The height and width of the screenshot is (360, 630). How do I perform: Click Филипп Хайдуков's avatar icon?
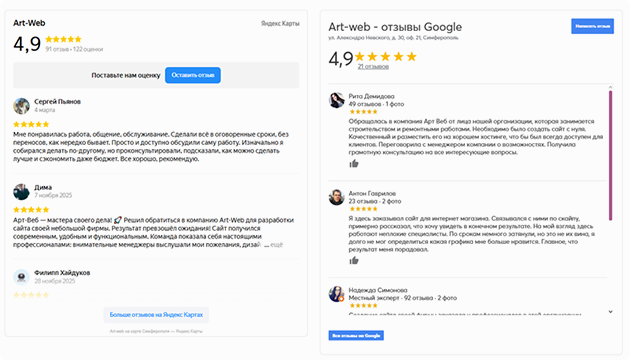point(21,277)
